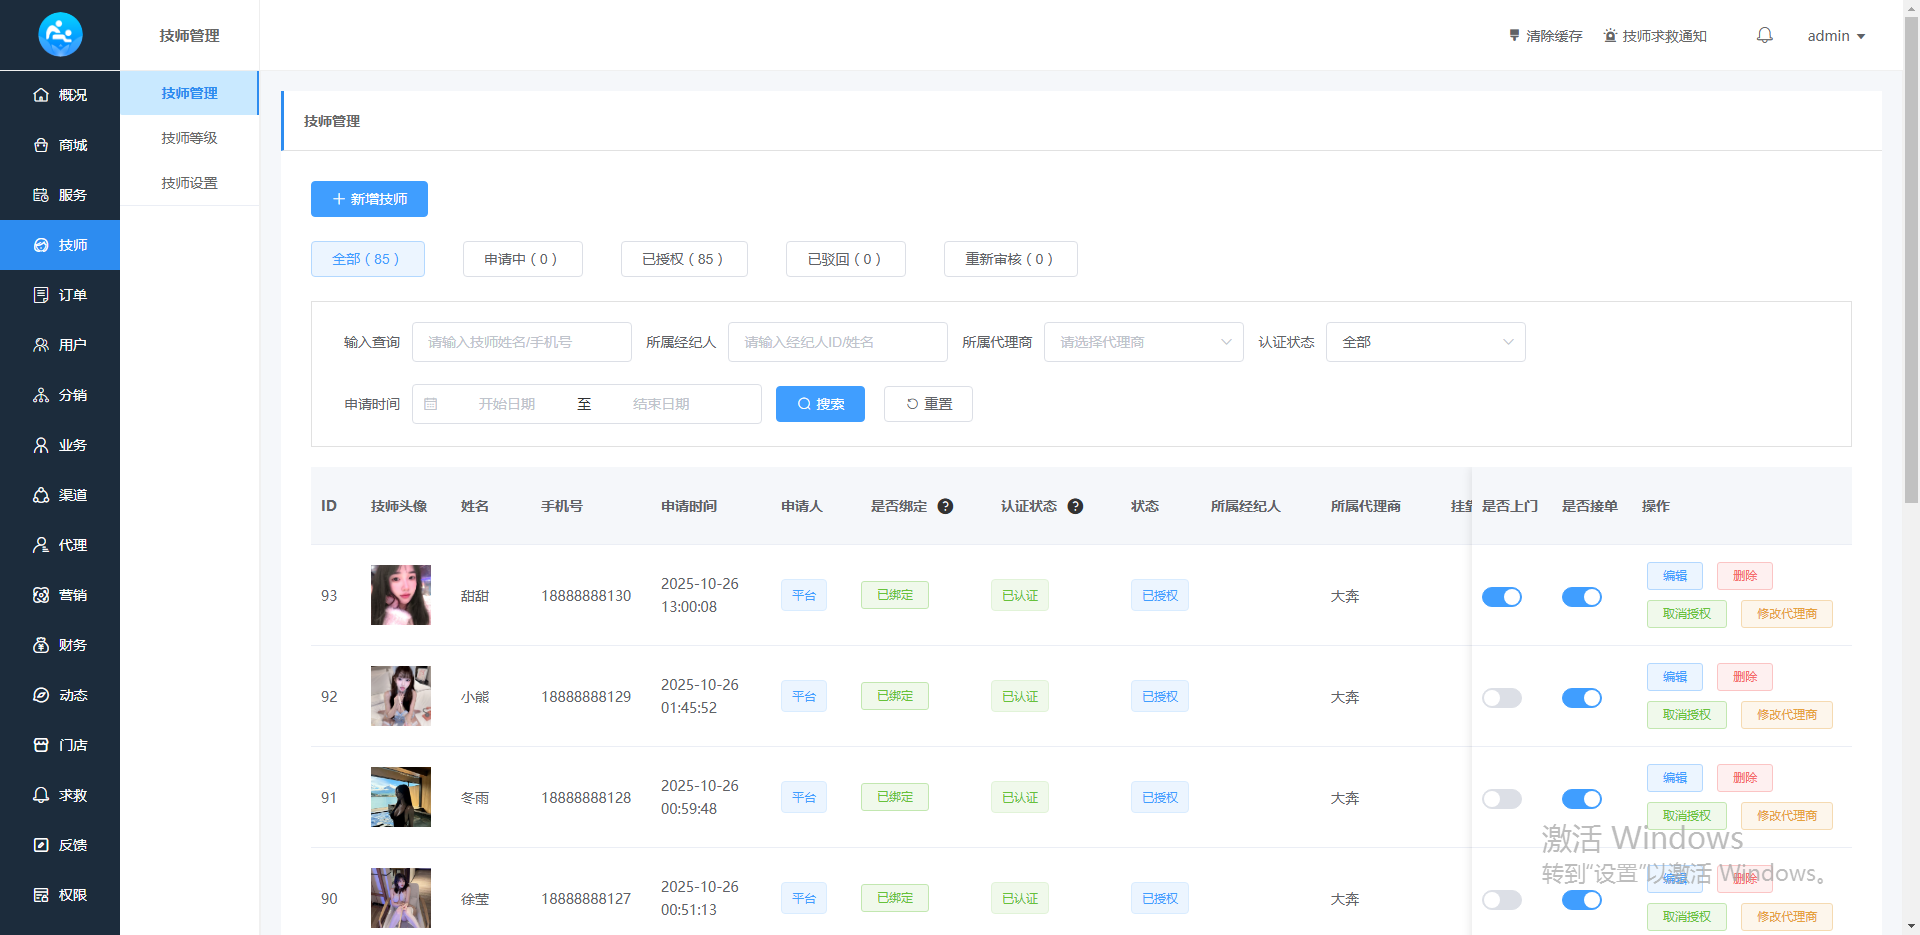Switch to the 已授权 (85) tab
Screen dimensions: 1920x935
pos(683,259)
